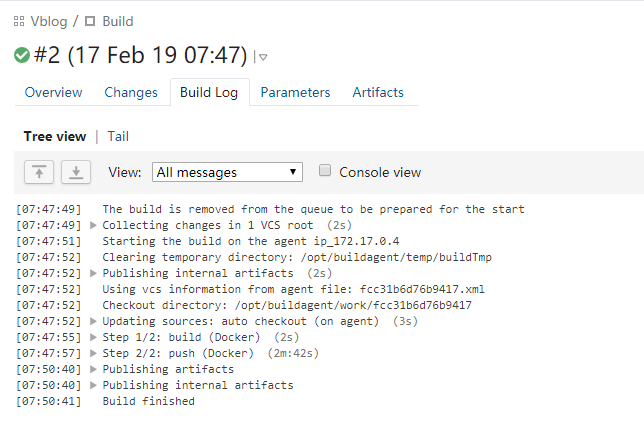The image size is (644, 439).
Task: Open the View messages filter dropdown
Action: (227, 172)
